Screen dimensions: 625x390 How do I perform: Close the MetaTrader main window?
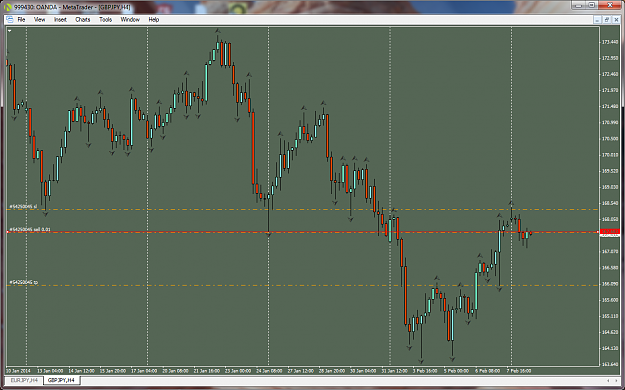coord(610,5)
